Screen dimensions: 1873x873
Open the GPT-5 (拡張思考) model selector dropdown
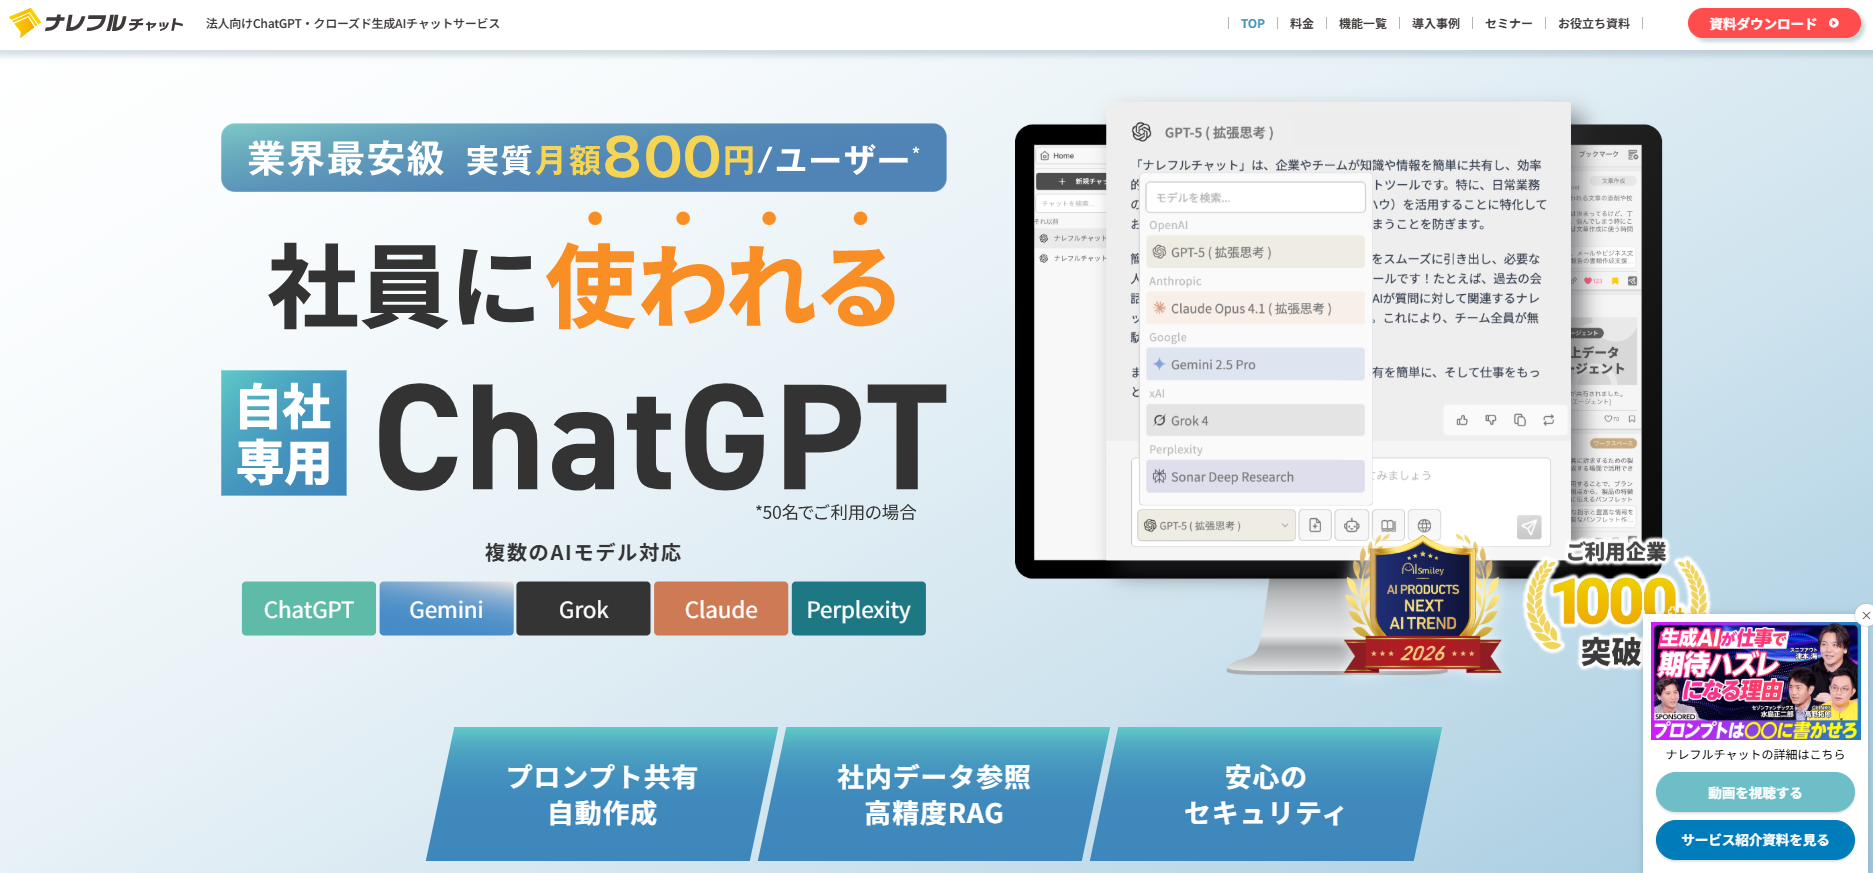point(1216,525)
